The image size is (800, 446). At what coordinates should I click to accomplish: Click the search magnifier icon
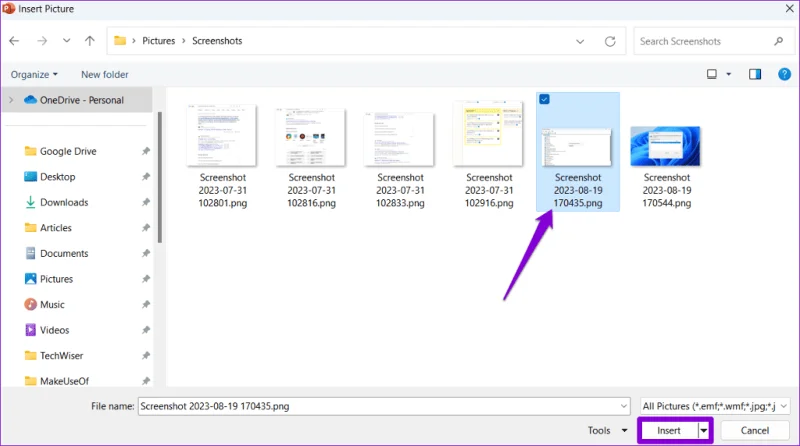click(x=779, y=41)
